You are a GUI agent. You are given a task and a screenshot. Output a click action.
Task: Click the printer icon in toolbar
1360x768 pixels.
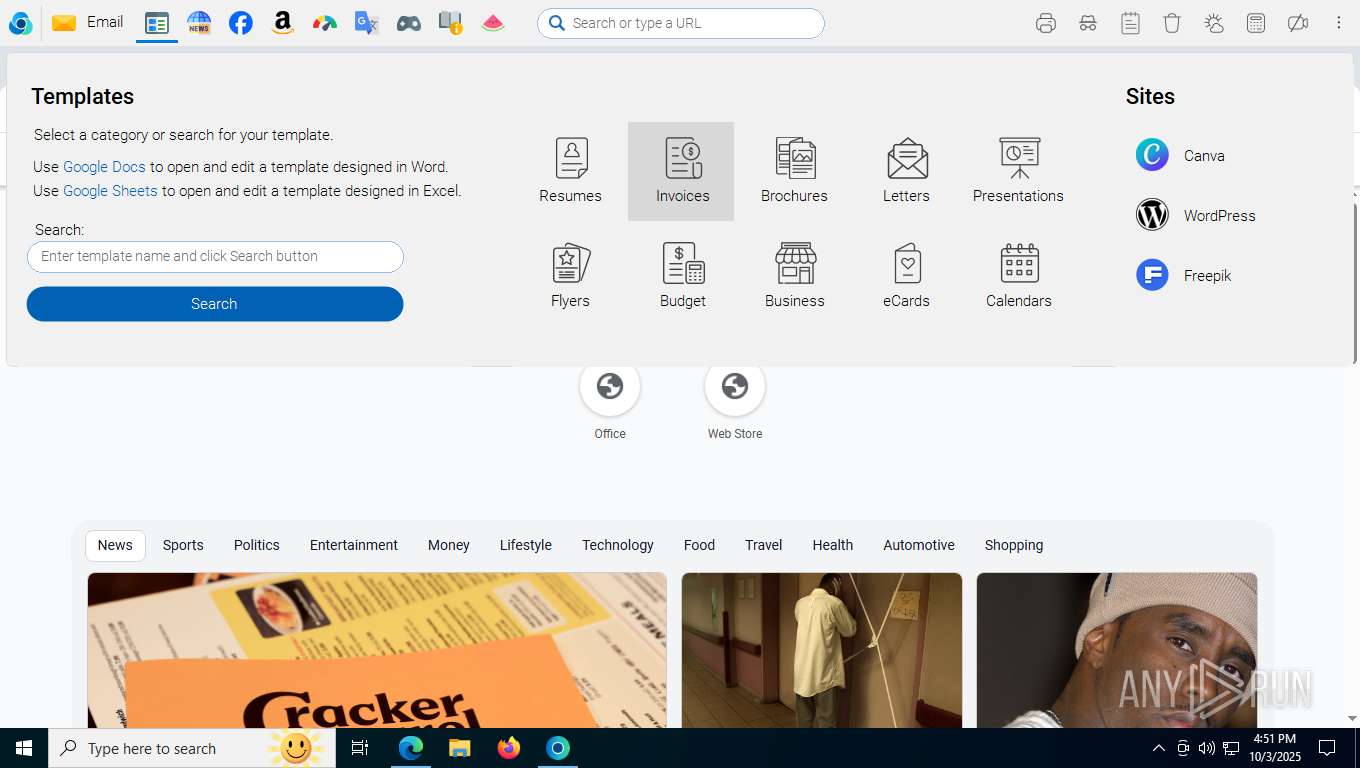1046,23
